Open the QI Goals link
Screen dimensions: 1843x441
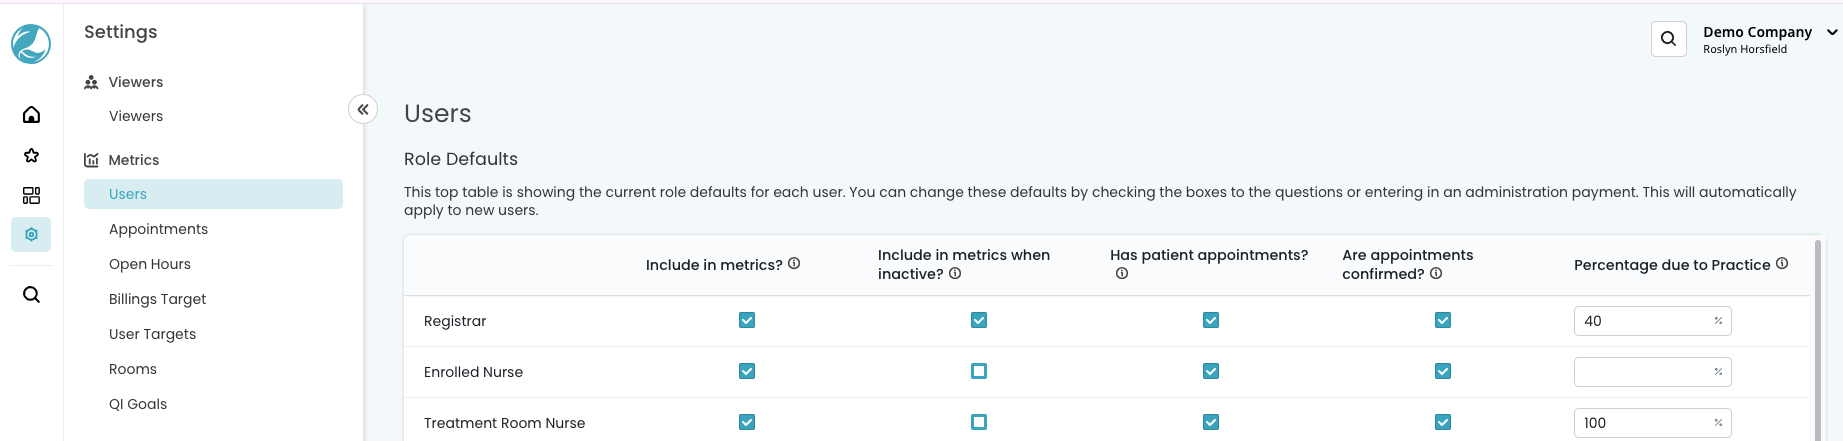point(138,404)
